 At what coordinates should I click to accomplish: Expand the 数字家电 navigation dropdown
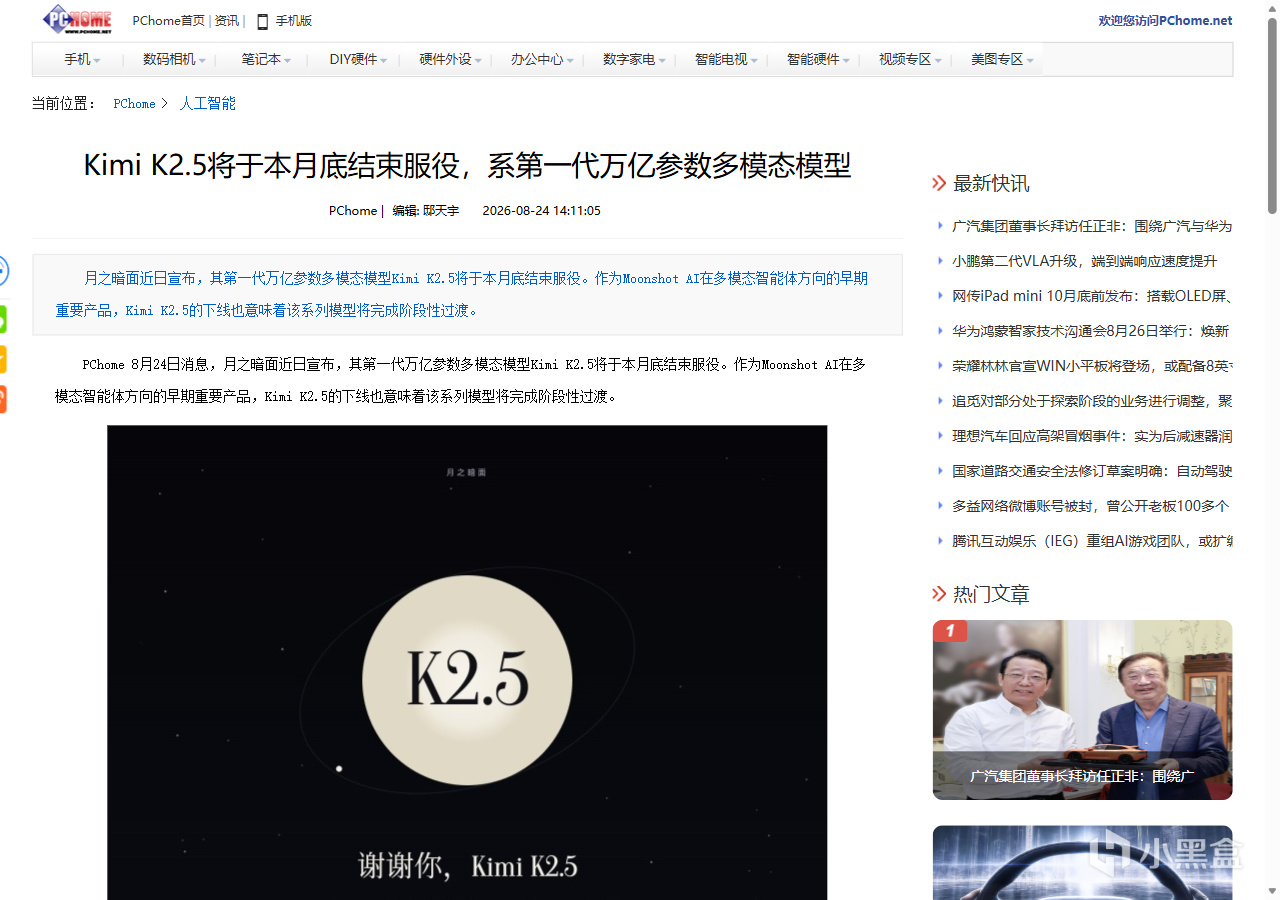coord(634,60)
